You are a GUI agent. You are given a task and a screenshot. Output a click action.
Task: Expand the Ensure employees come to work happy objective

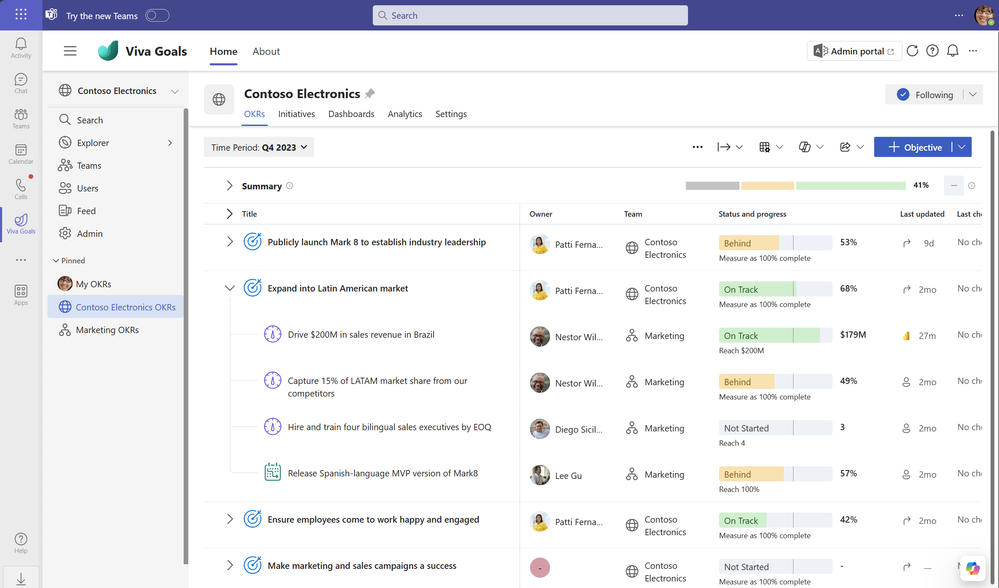[x=230, y=519]
